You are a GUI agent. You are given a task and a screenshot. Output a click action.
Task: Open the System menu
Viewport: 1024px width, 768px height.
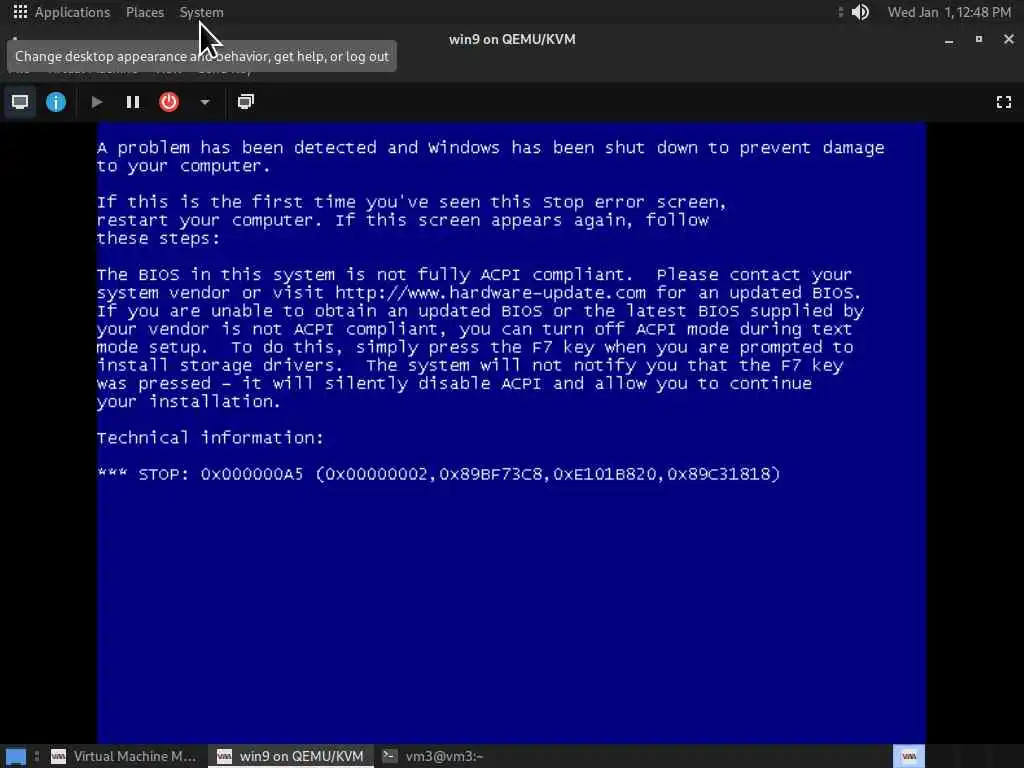(x=201, y=12)
